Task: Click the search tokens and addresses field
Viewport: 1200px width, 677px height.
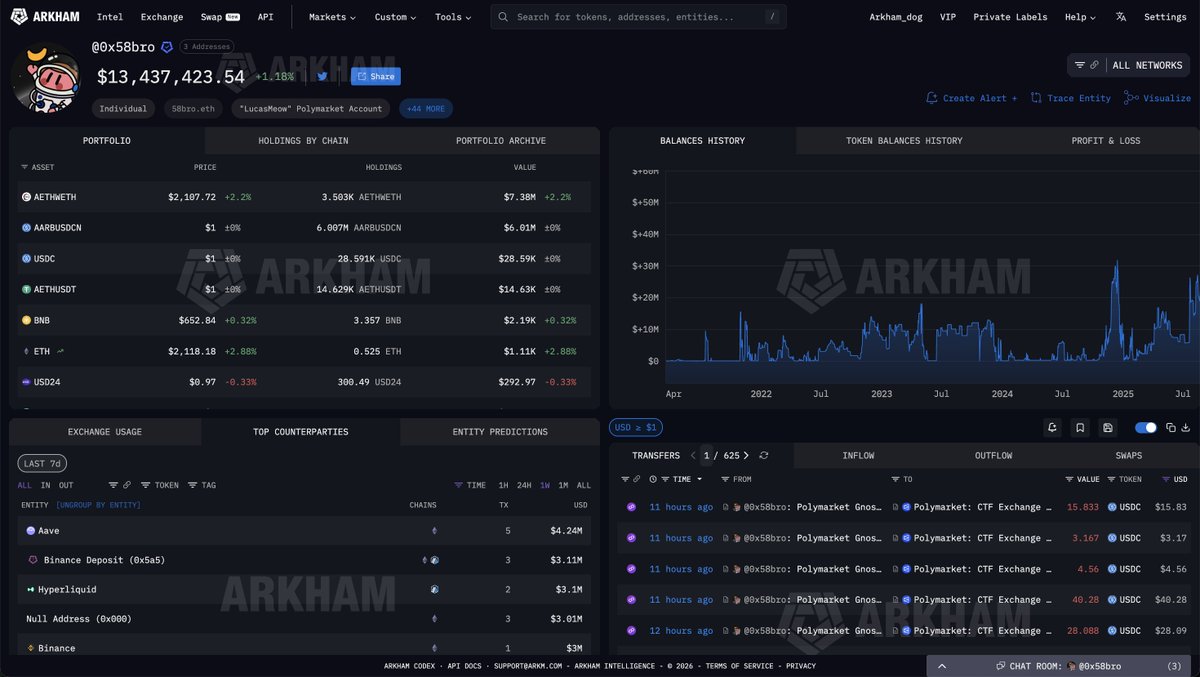Action: click(x=638, y=17)
